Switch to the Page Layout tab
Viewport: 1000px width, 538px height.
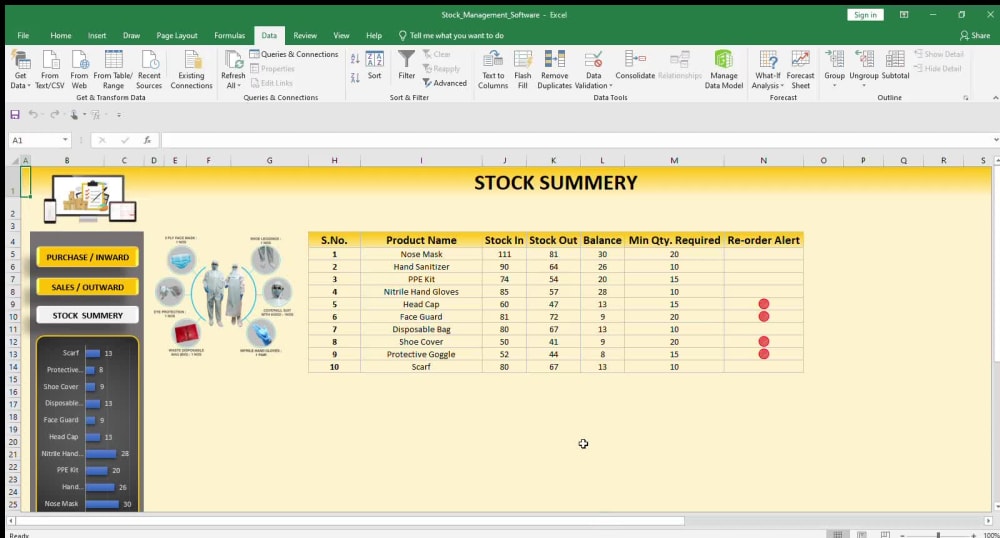(177, 36)
